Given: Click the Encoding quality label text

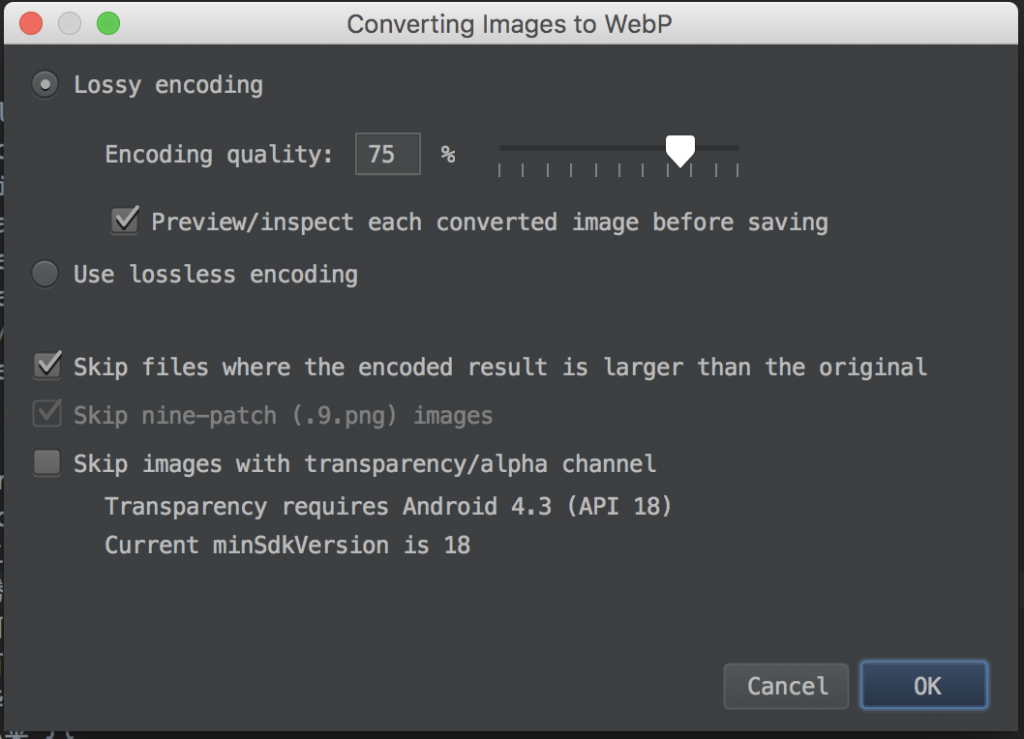Looking at the screenshot, I should [218, 154].
